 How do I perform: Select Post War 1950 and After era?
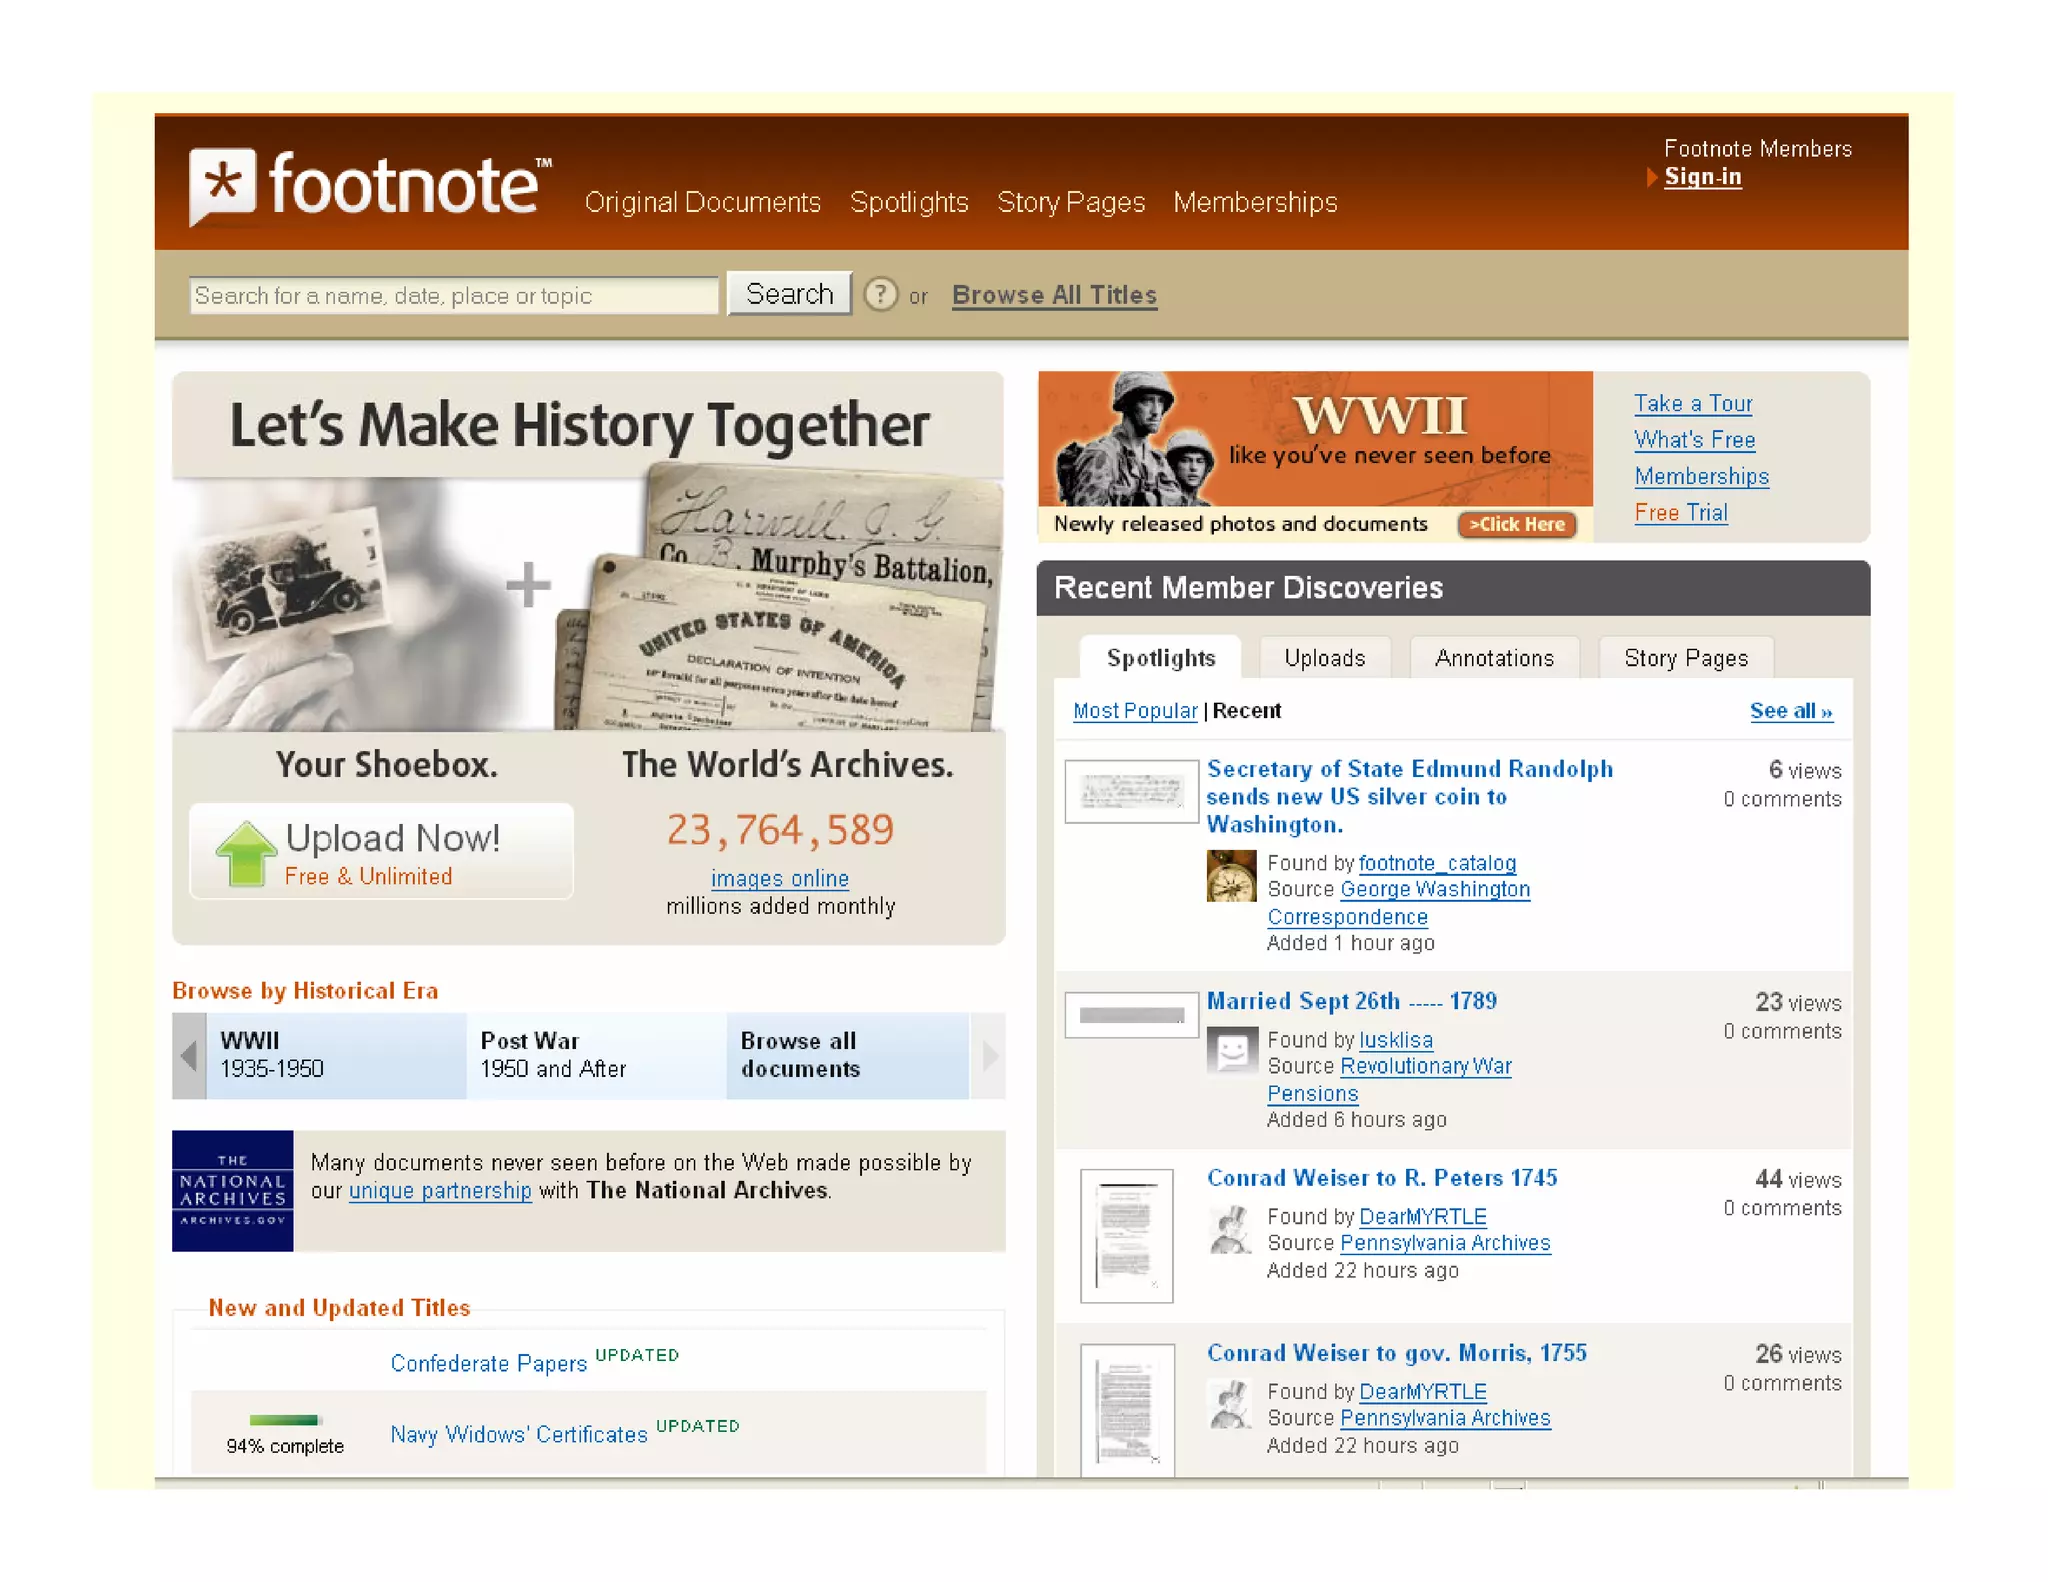click(x=596, y=1056)
